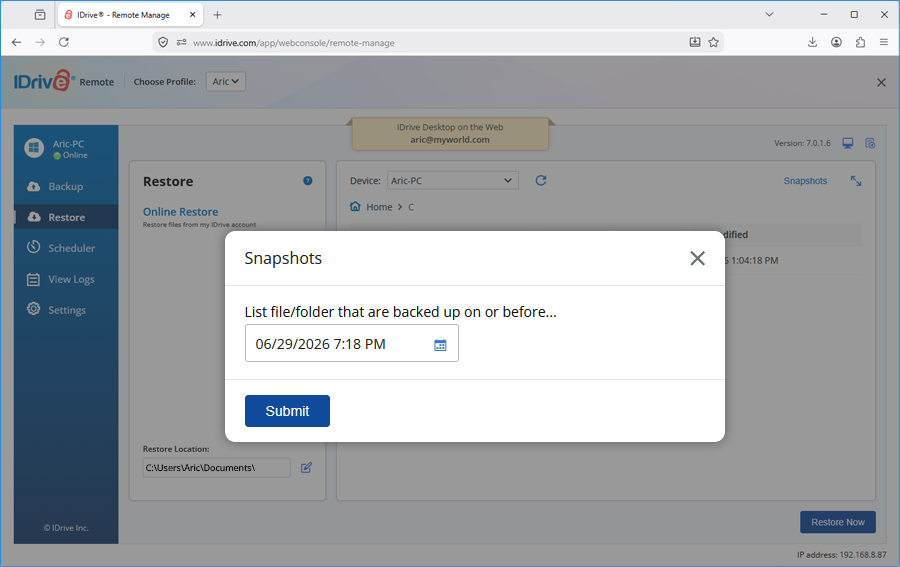Open the recent tabs view icon
900x567 pixels.
coord(40,15)
